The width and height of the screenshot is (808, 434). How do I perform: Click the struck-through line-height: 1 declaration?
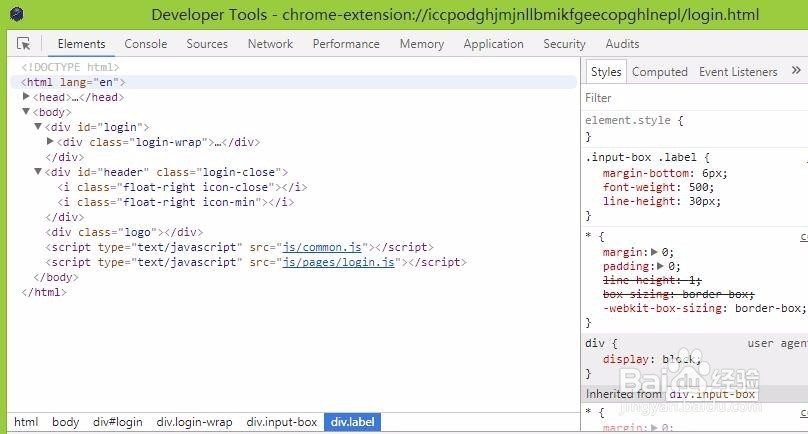pos(652,280)
